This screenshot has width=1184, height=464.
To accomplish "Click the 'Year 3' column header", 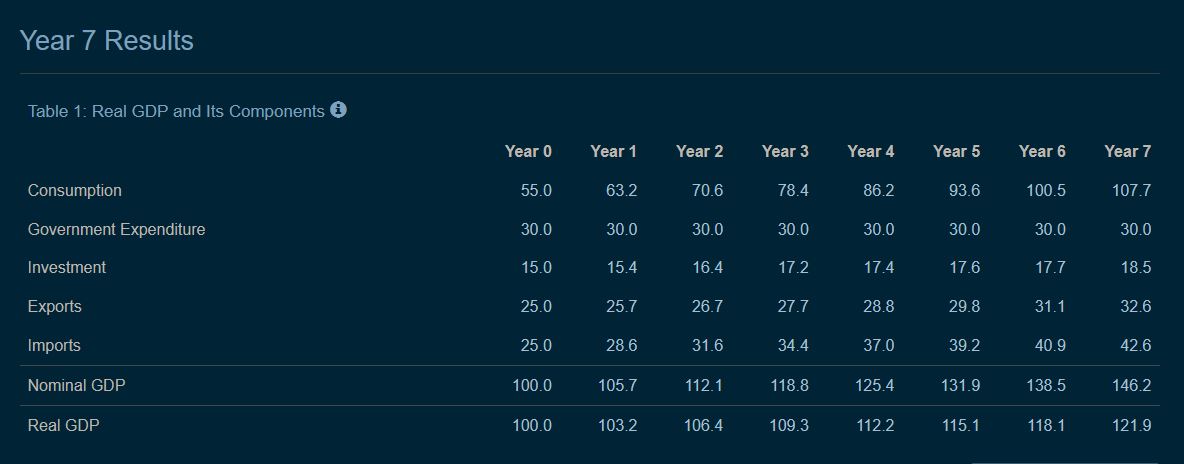I will coord(785,151).
